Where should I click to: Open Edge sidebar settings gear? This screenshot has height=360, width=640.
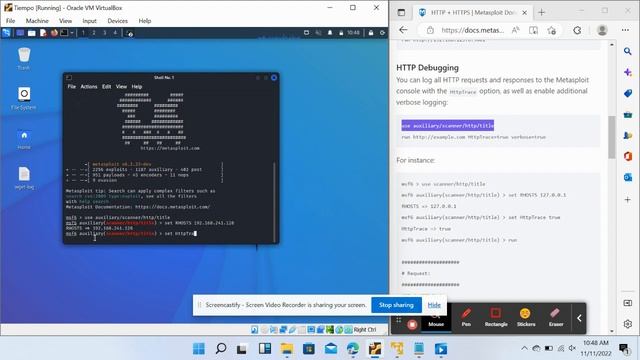pos(628,324)
